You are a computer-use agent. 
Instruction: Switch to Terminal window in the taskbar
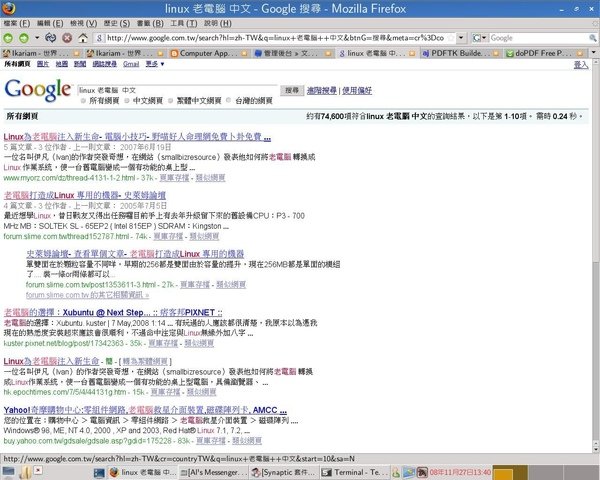coord(355,472)
